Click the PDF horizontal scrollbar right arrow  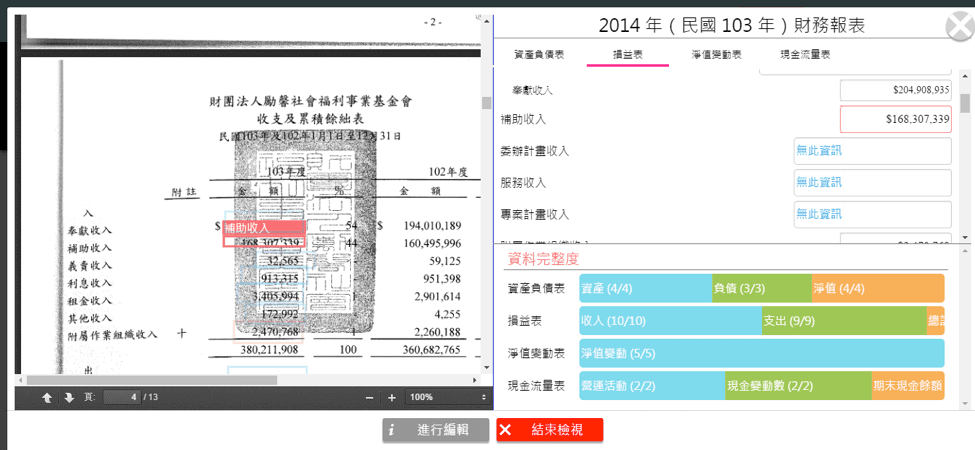click(x=476, y=380)
